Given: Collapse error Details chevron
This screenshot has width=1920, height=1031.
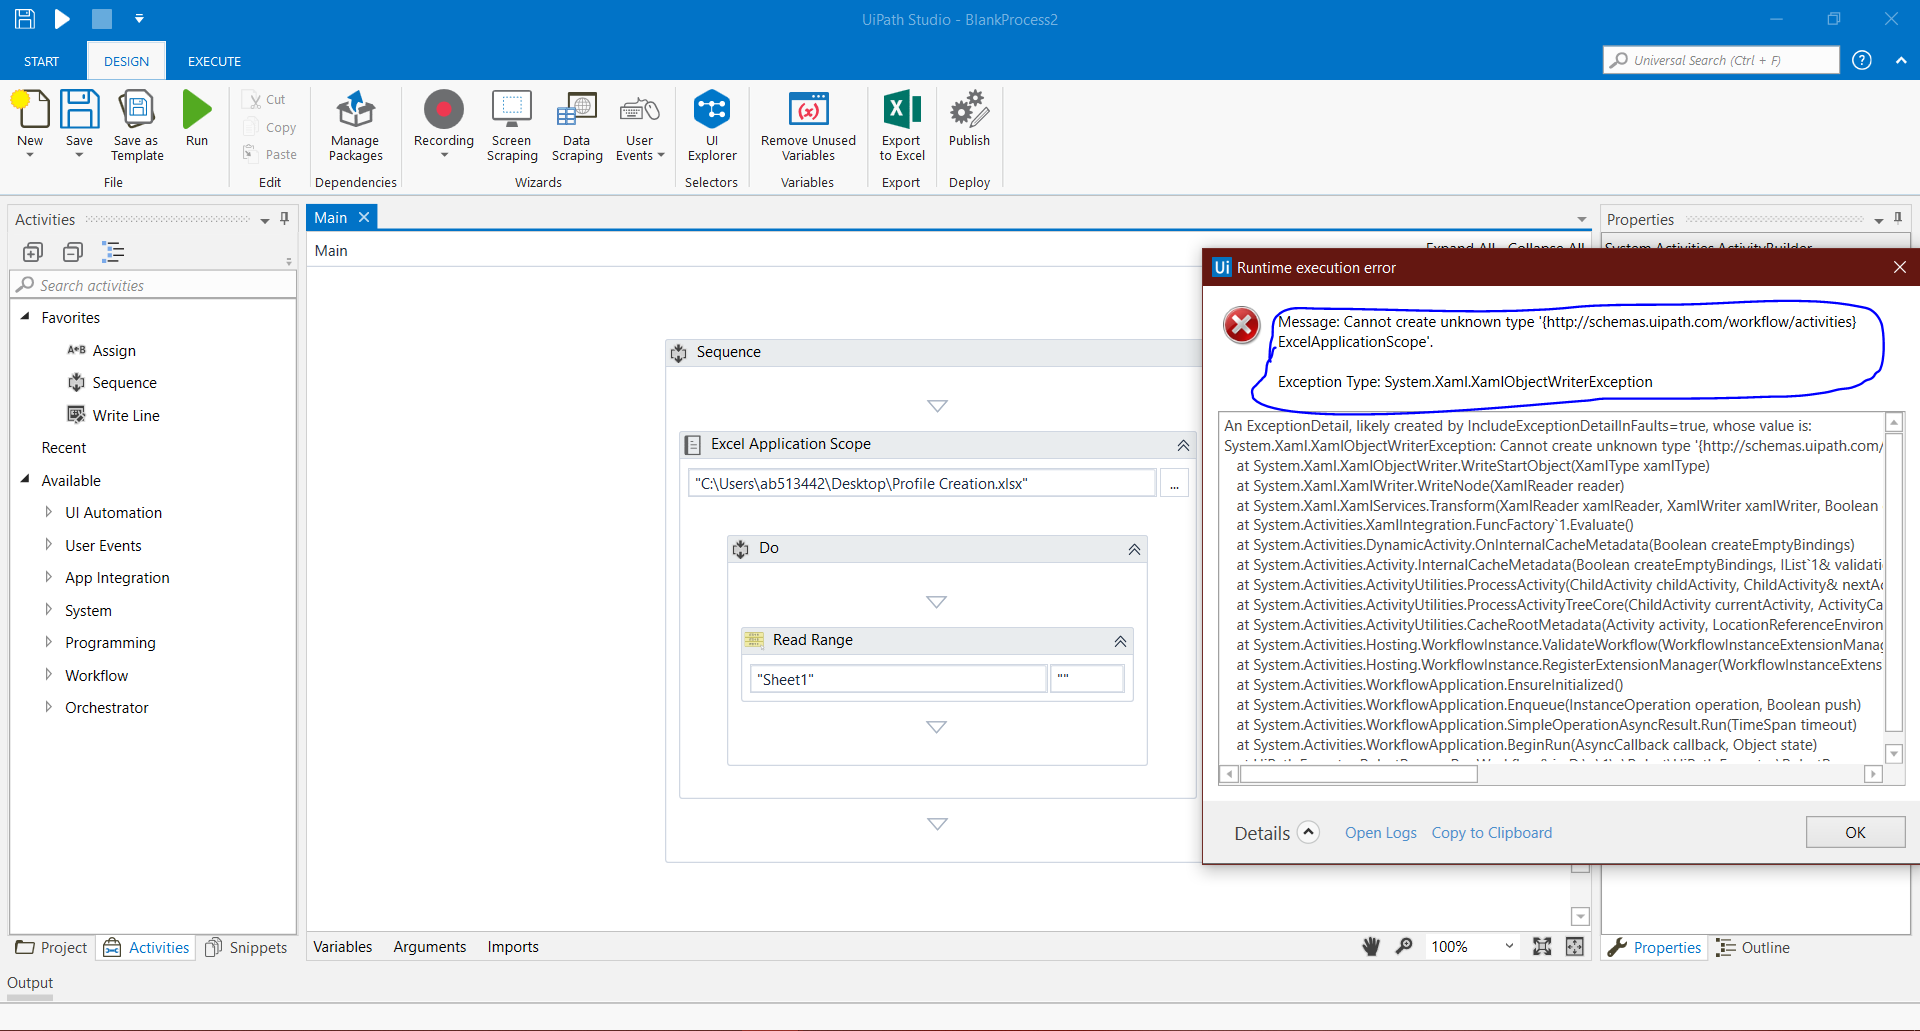Looking at the screenshot, I should pos(1308,832).
